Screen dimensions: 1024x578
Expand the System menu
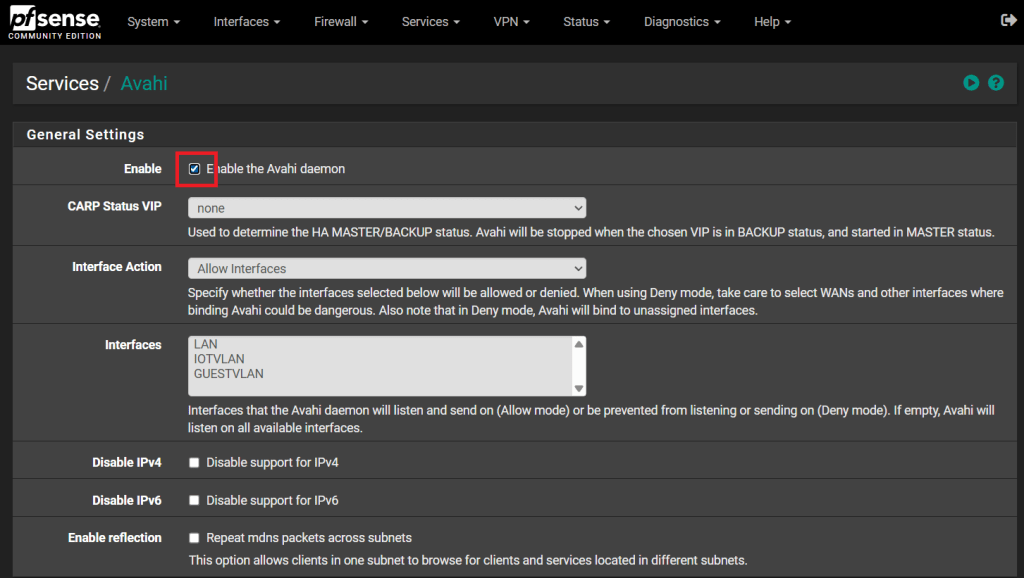click(154, 22)
